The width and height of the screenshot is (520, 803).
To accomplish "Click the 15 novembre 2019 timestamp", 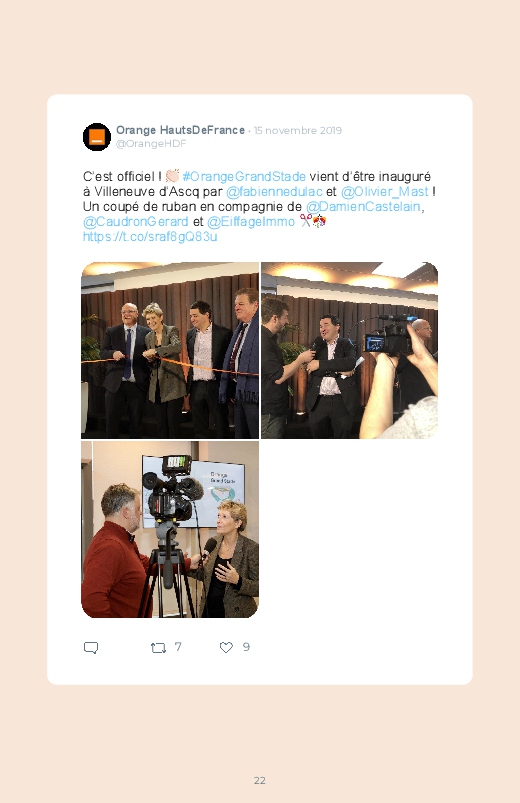I will (298, 130).
